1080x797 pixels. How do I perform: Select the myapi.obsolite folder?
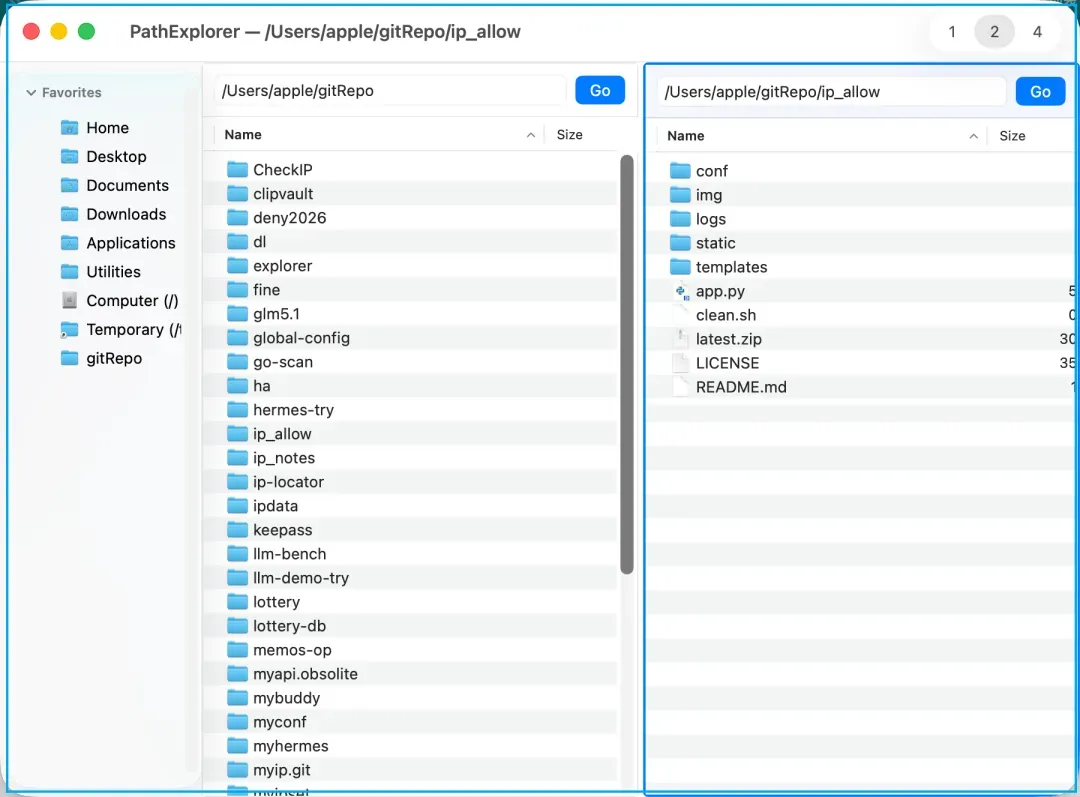click(412, 674)
